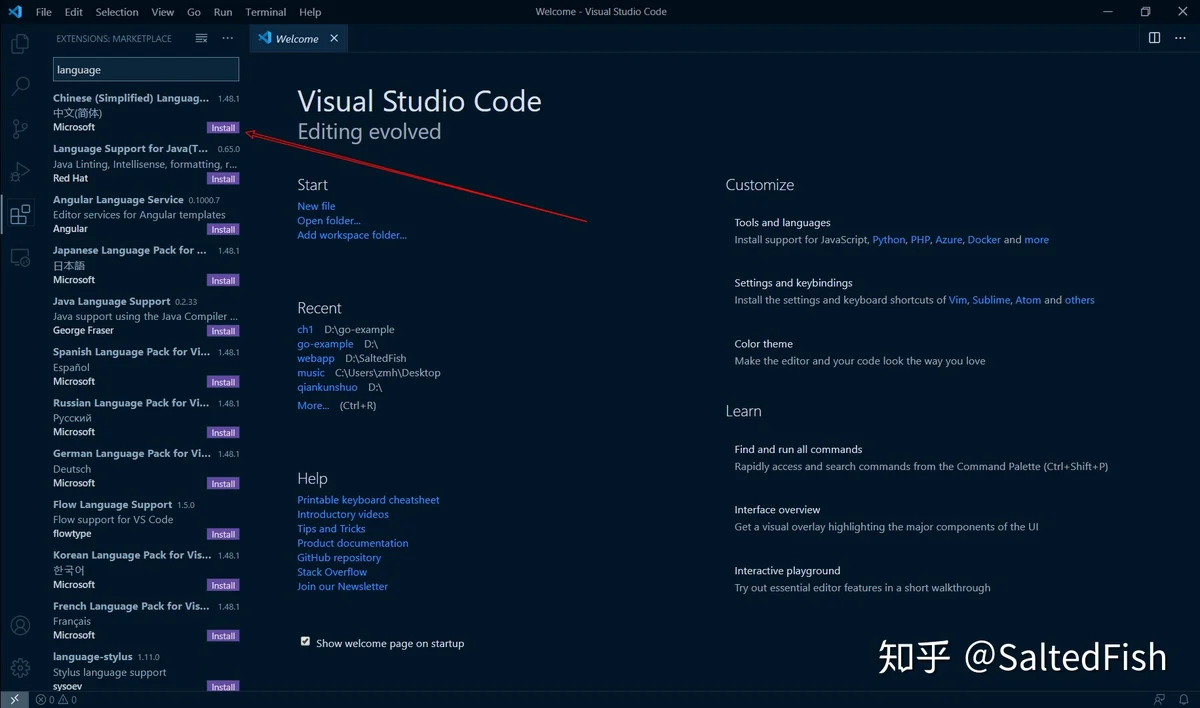1200x708 pixels.
Task: Open the Run menu
Action: [x=223, y=12]
